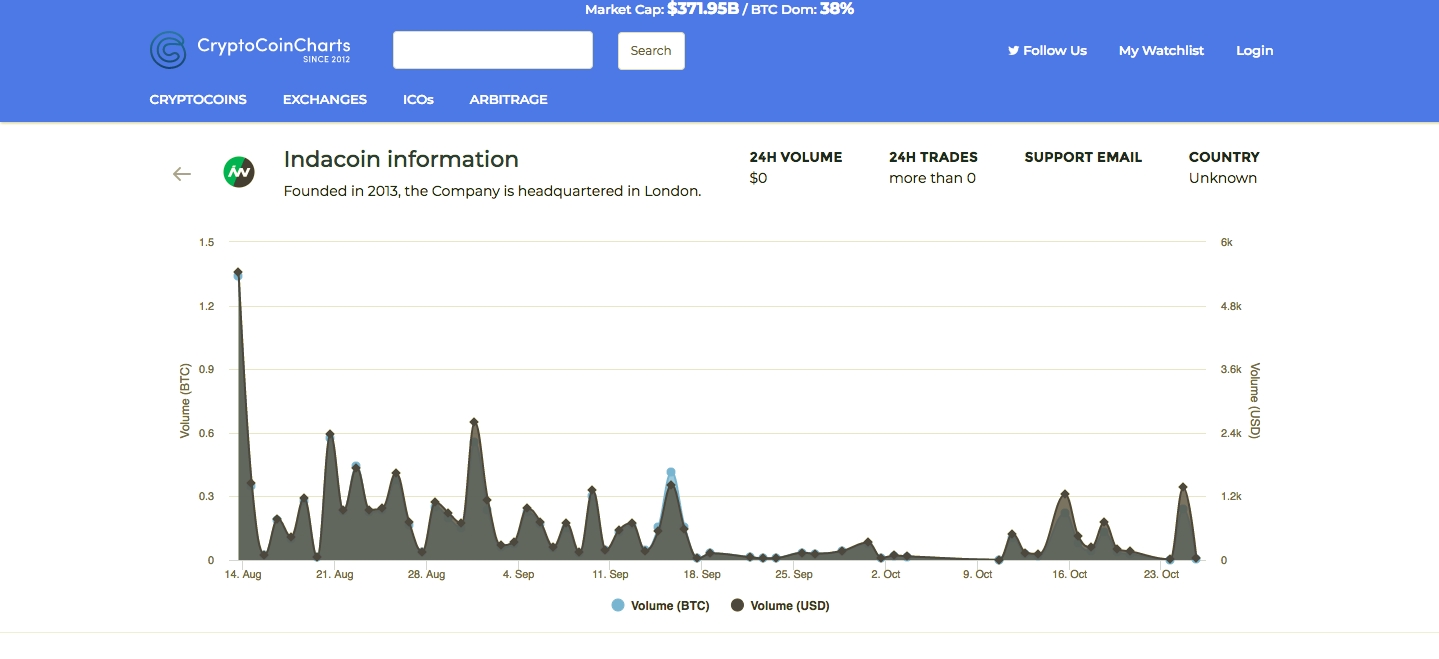Click the 1.5 left axis label
The image size is (1439, 659).
pos(207,242)
